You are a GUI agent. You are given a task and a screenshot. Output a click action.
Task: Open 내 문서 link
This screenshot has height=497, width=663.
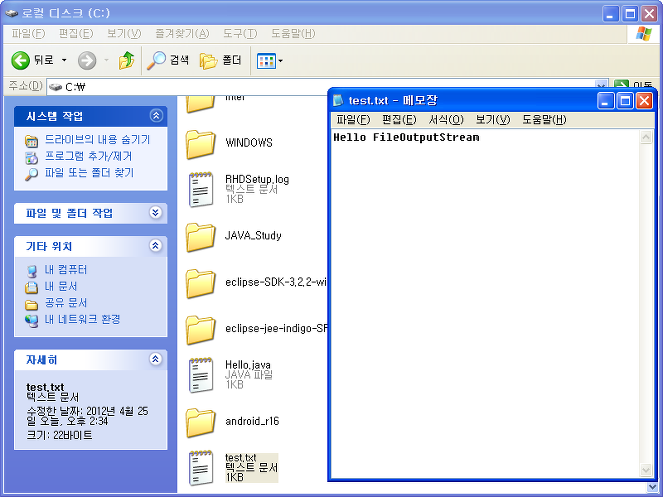[61, 286]
